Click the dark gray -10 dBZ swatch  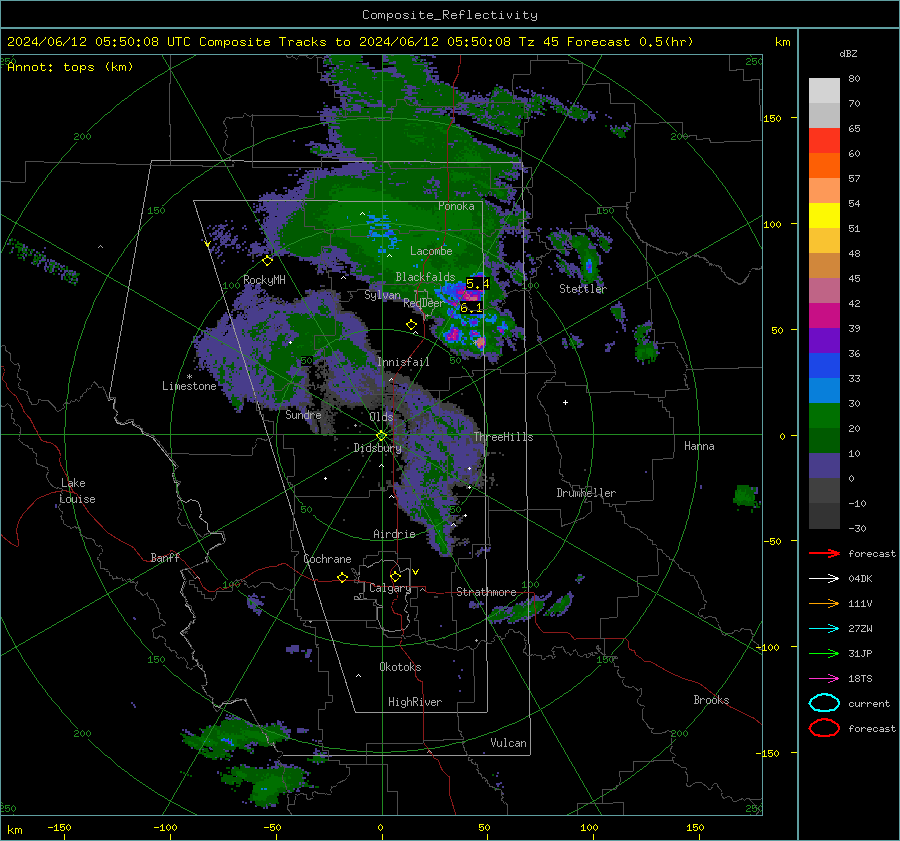pyautogui.click(x=824, y=515)
